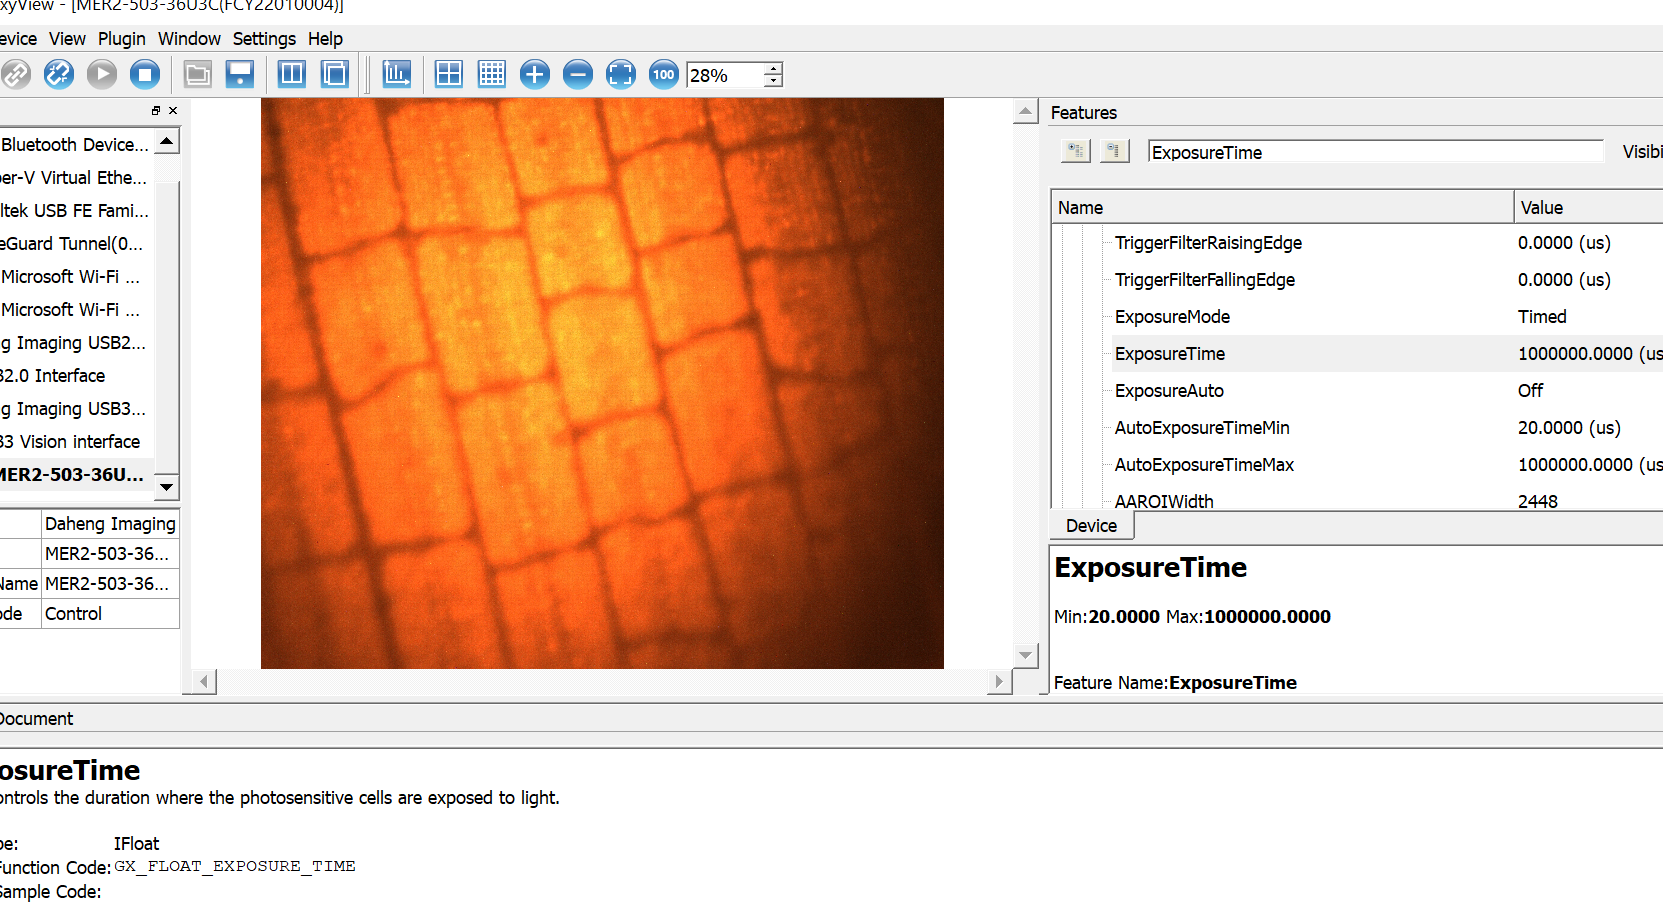
Task: Toggle the fine grid overlay icon
Action: (x=492, y=74)
